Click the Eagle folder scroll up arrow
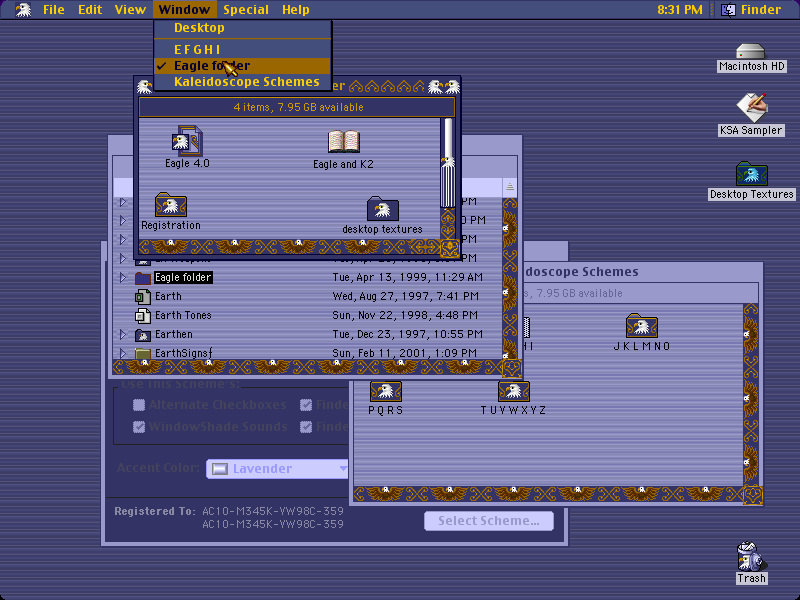The width and height of the screenshot is (800, 600). [x=447, y=217]
